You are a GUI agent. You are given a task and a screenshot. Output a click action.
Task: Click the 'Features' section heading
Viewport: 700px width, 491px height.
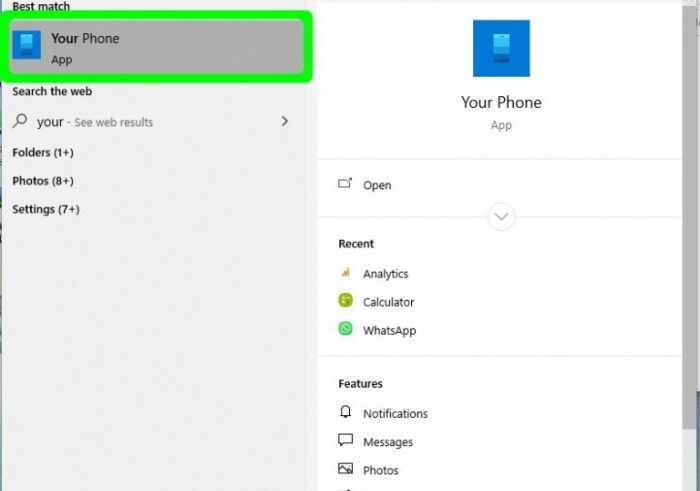tap(360, 384)
